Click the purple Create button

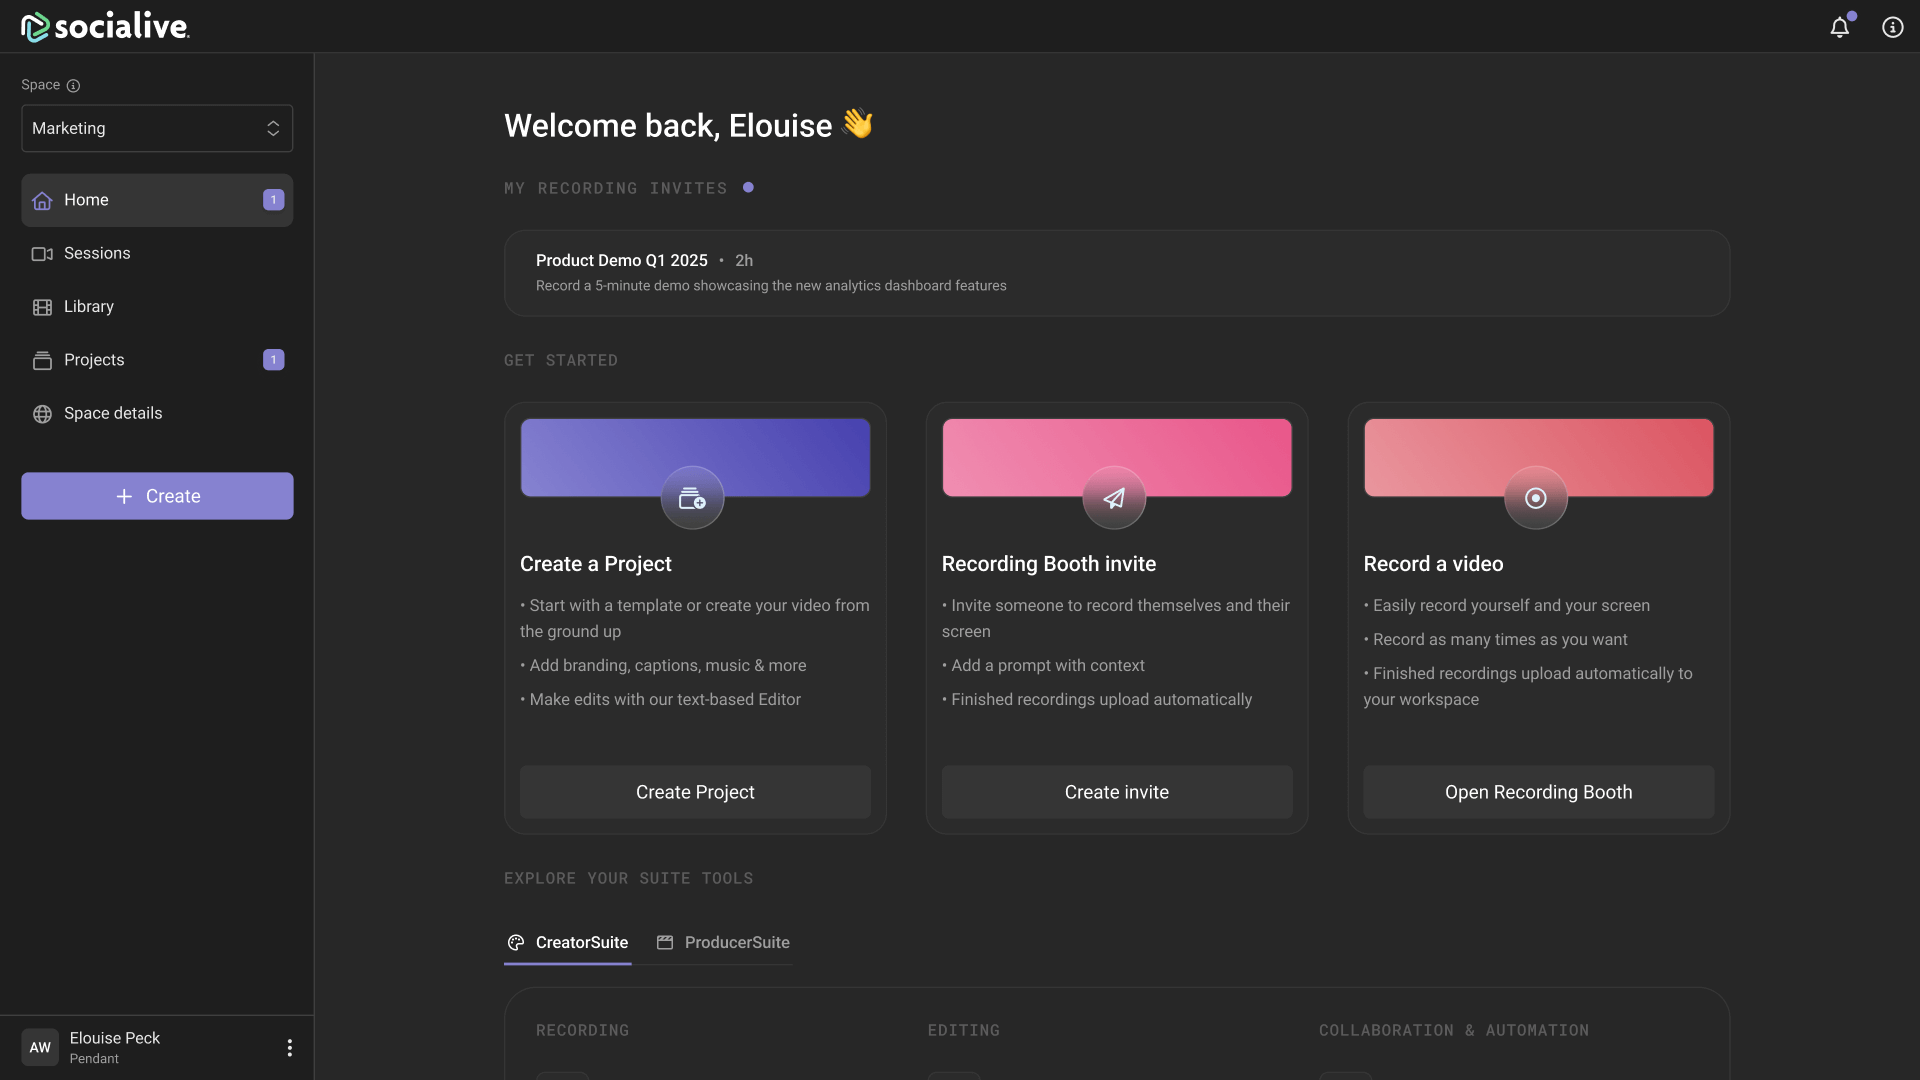(157, 496)
